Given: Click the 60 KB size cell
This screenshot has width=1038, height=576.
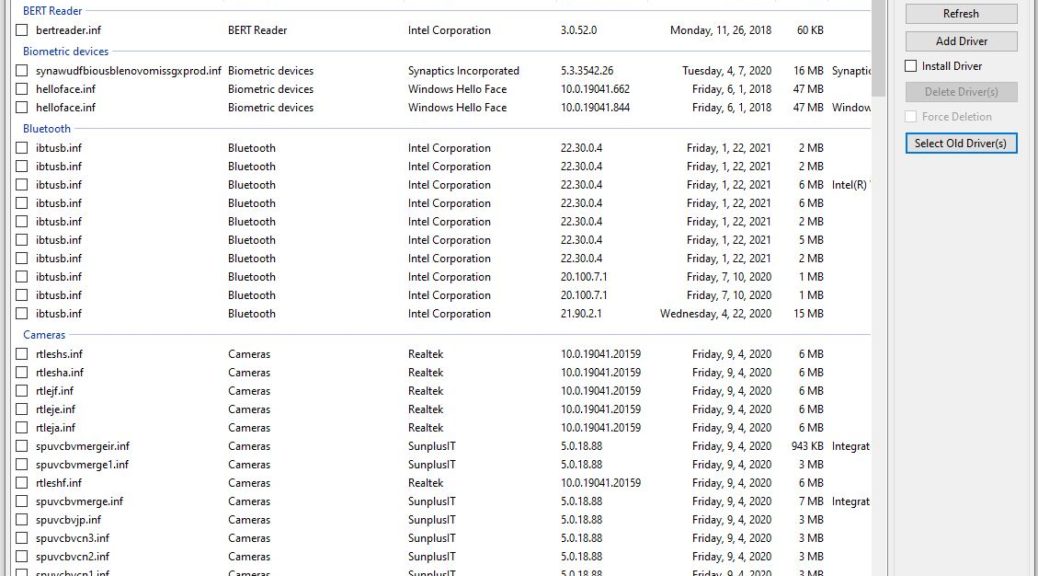Looking at the screenshot, I should 810,30.
